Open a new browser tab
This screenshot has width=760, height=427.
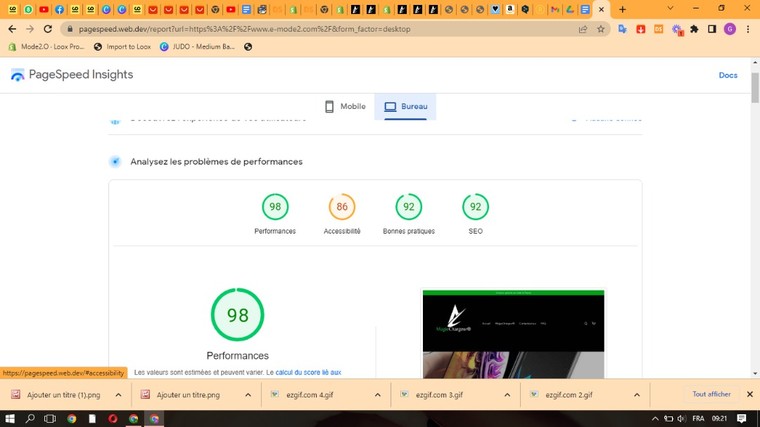(x=623, y=9)
